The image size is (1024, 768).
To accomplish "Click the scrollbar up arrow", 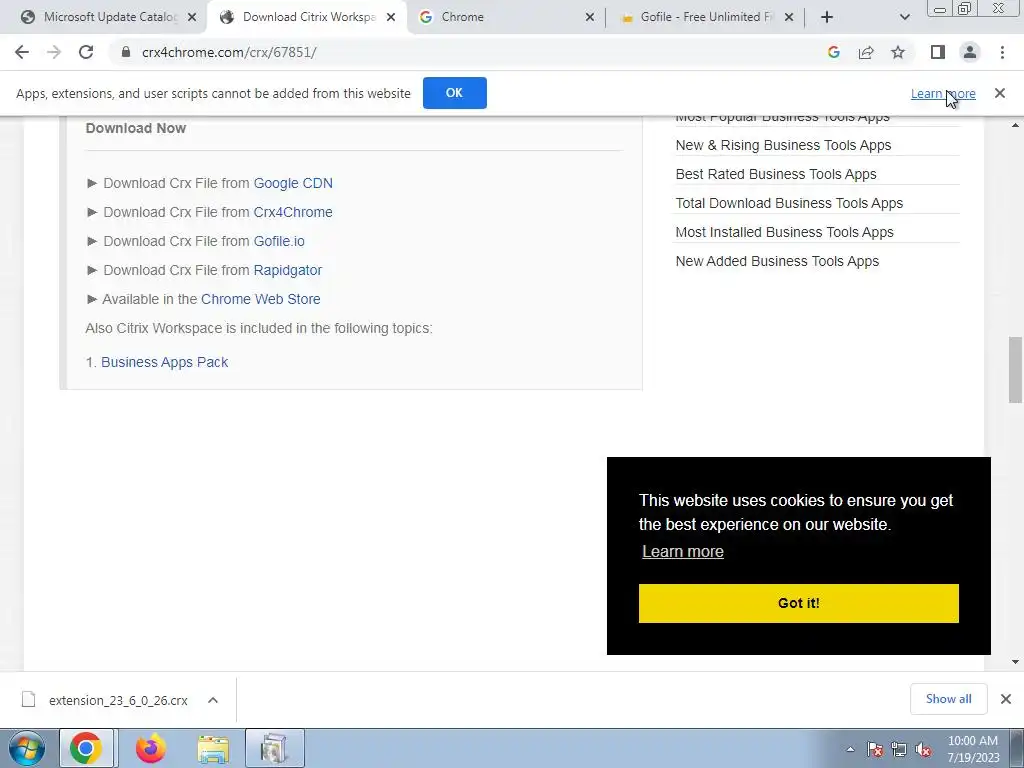I will point(1016,125).
